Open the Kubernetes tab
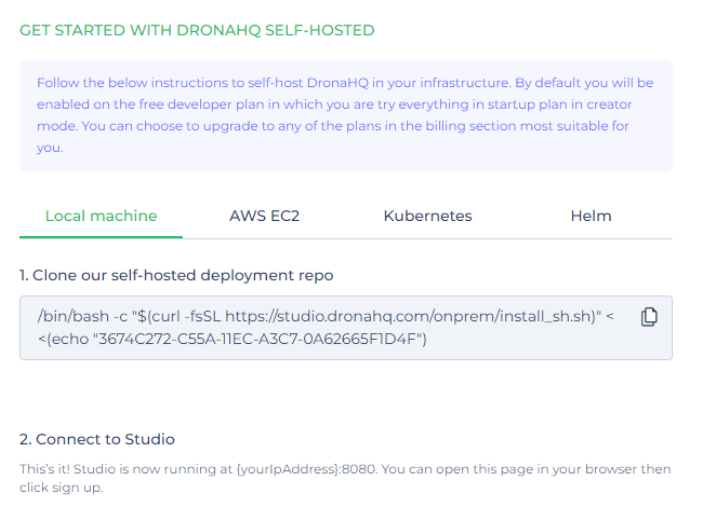This screenshot has width=701, height=525. tap(427, 216)
